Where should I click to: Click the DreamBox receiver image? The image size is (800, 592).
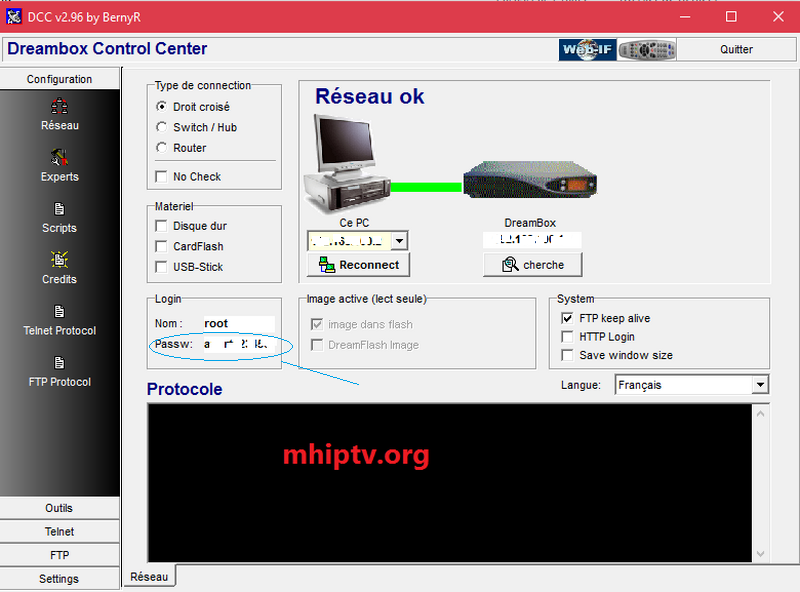pyautogui.click(x=530, y=180)
